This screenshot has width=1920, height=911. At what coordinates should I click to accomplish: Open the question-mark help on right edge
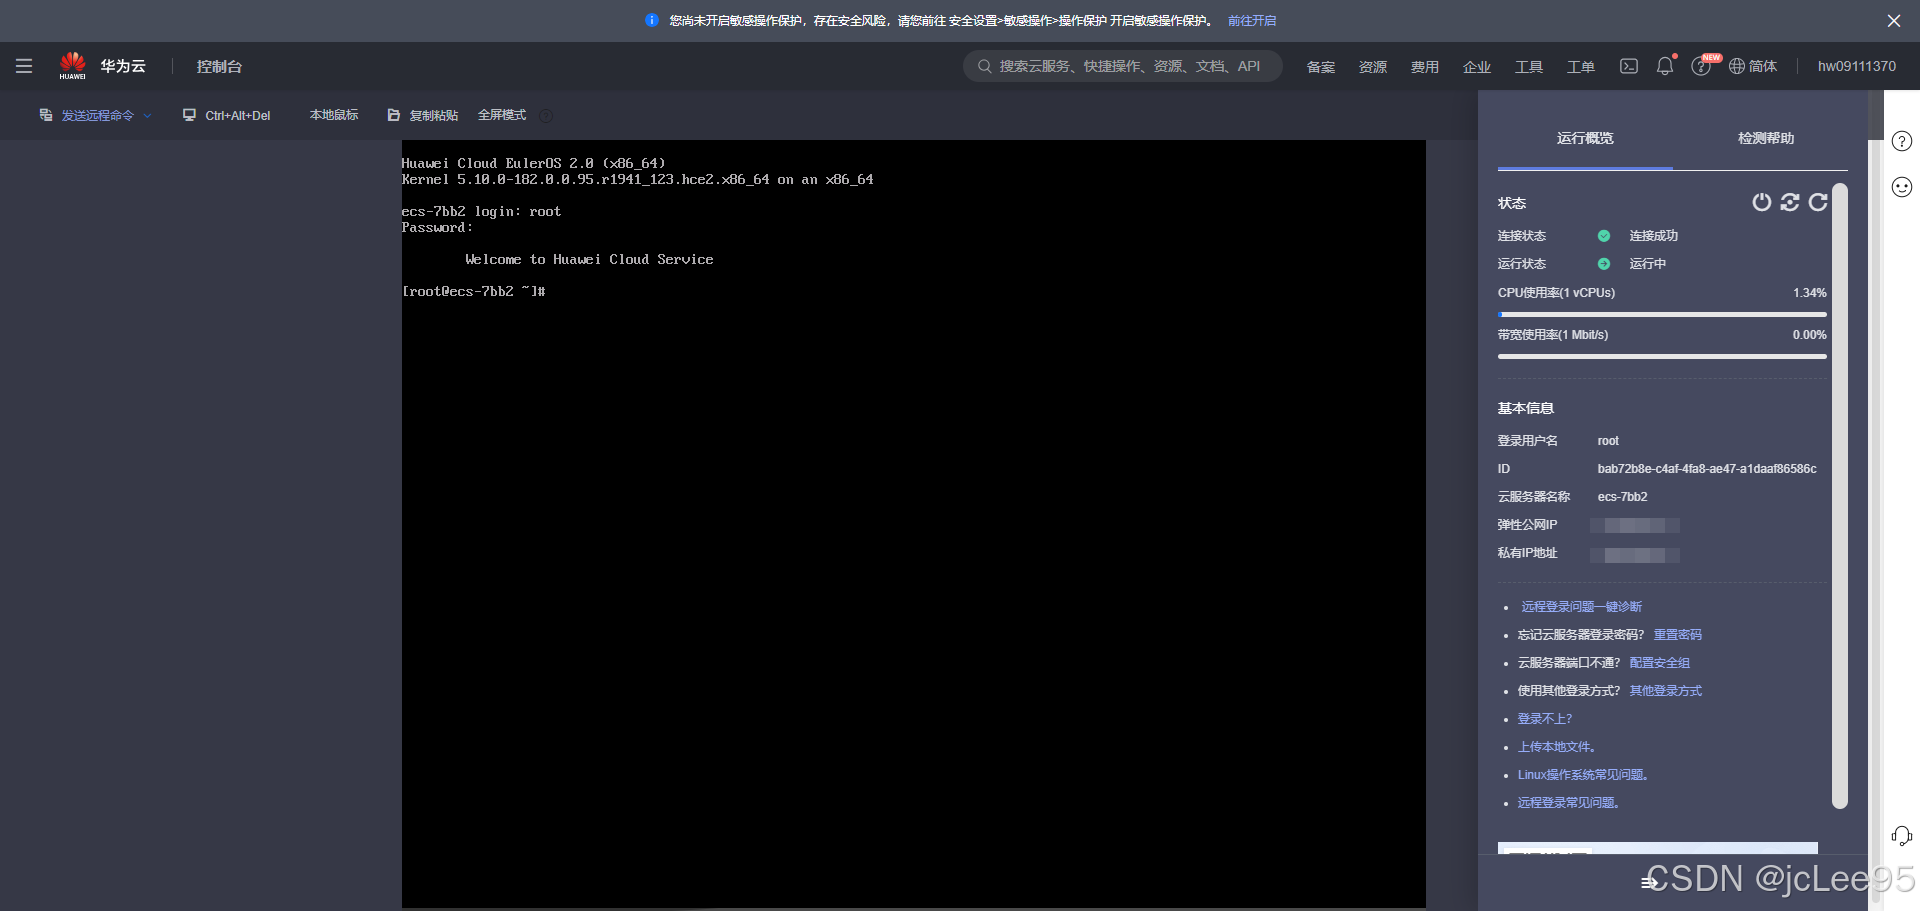point(1902,141)
